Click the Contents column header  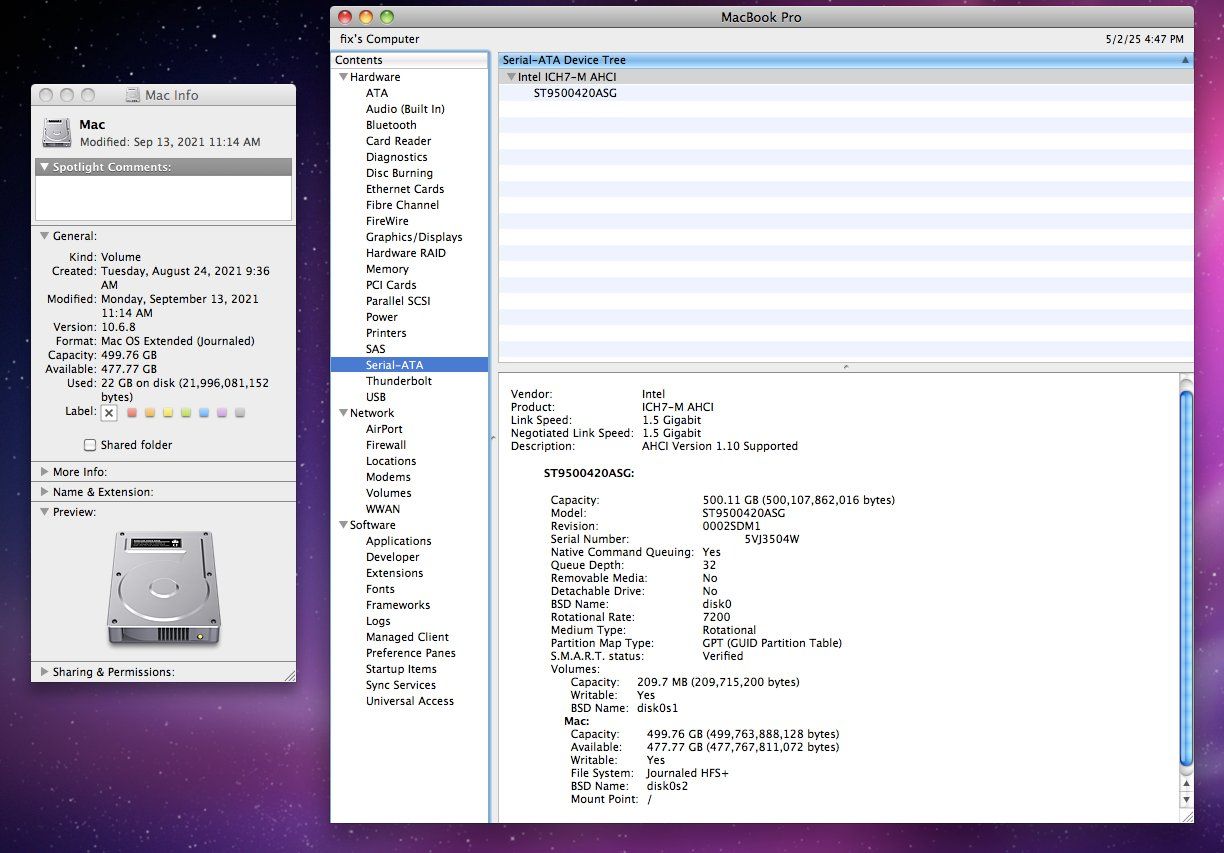(410, 60)
